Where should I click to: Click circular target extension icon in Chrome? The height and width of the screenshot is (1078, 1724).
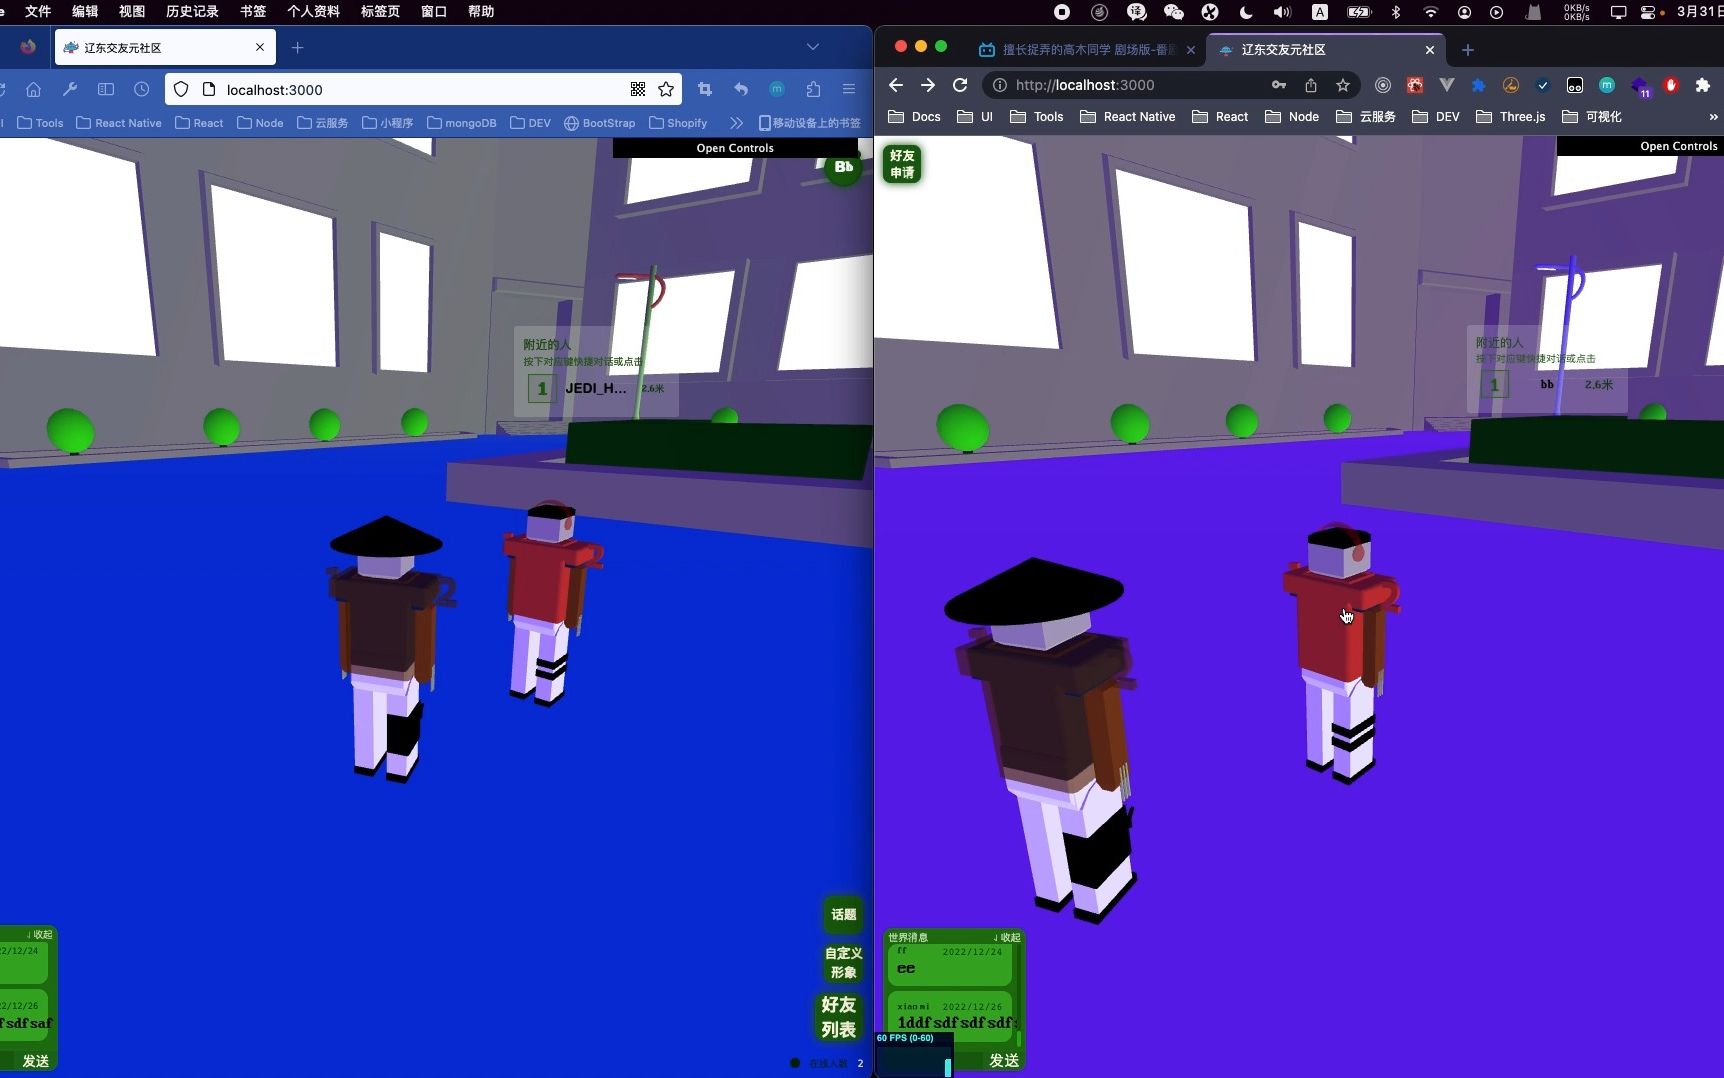point(1383,85)
